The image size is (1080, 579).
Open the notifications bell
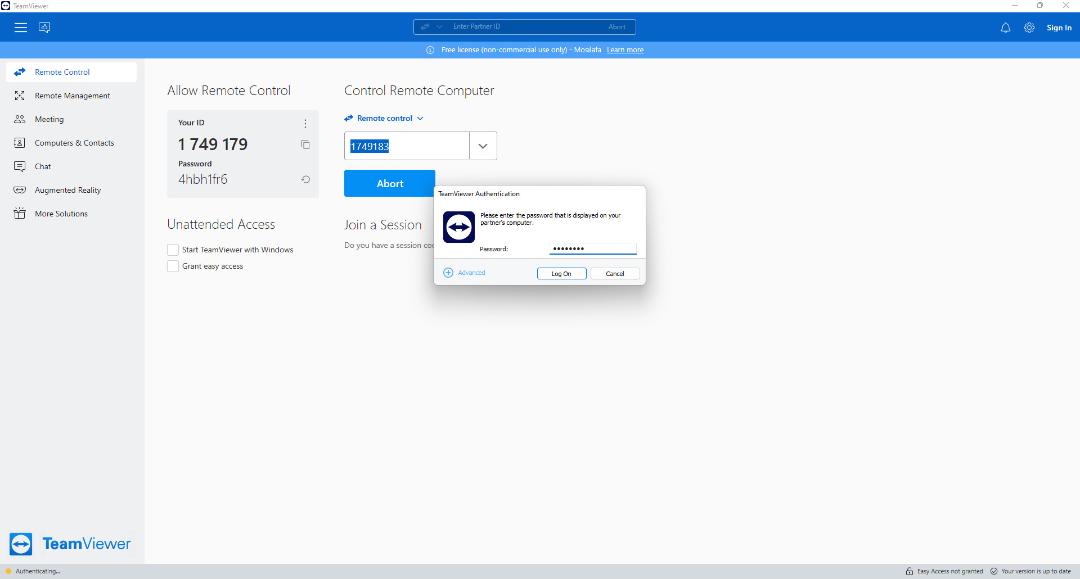click(x=1006, y=28)
